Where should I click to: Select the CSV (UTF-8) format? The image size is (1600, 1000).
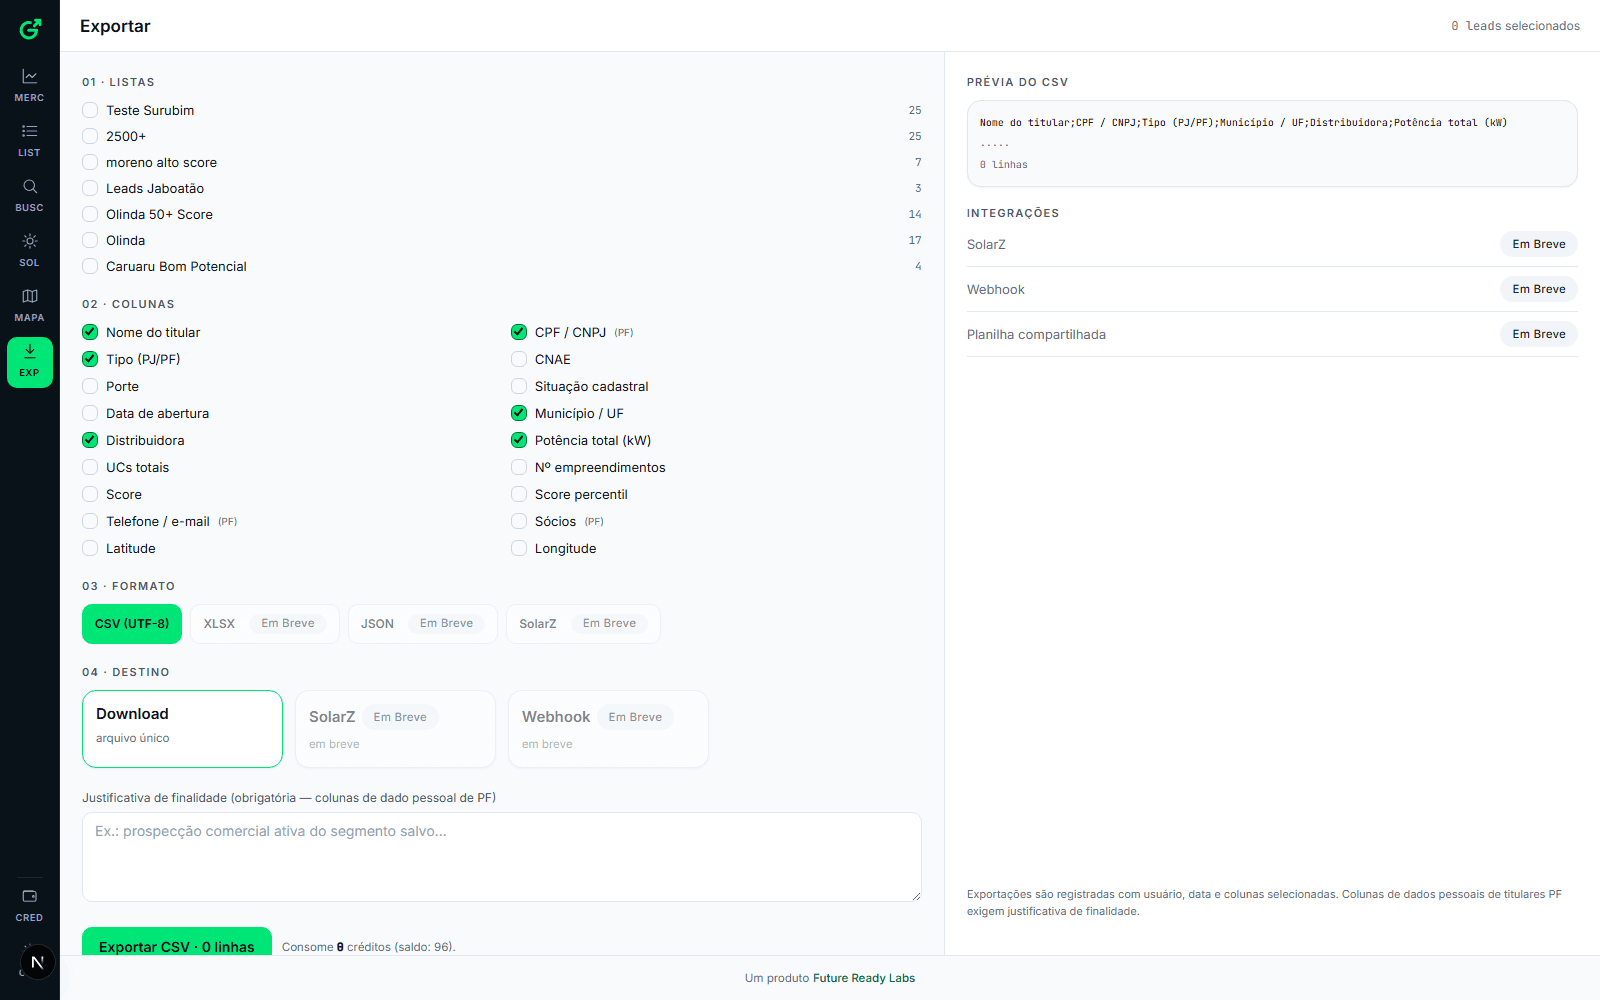click(132, 624)
